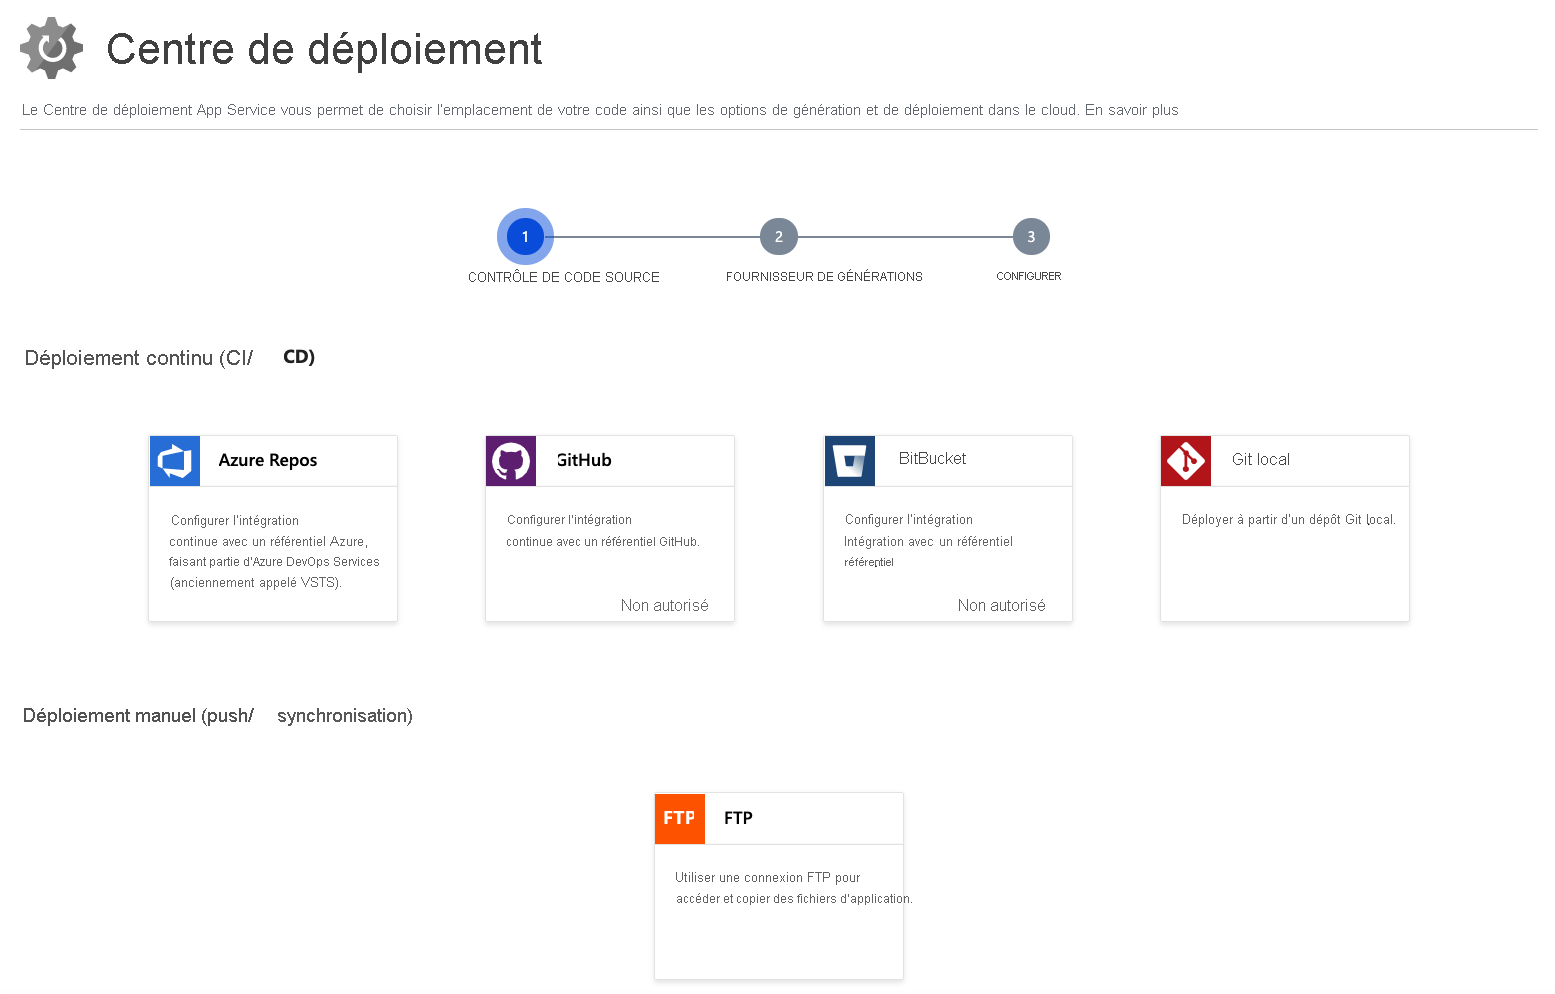This screenshot has height=994, width=1555.
Task: Click Non autorisé on the GitHub card
Action: tap(664, 605)
